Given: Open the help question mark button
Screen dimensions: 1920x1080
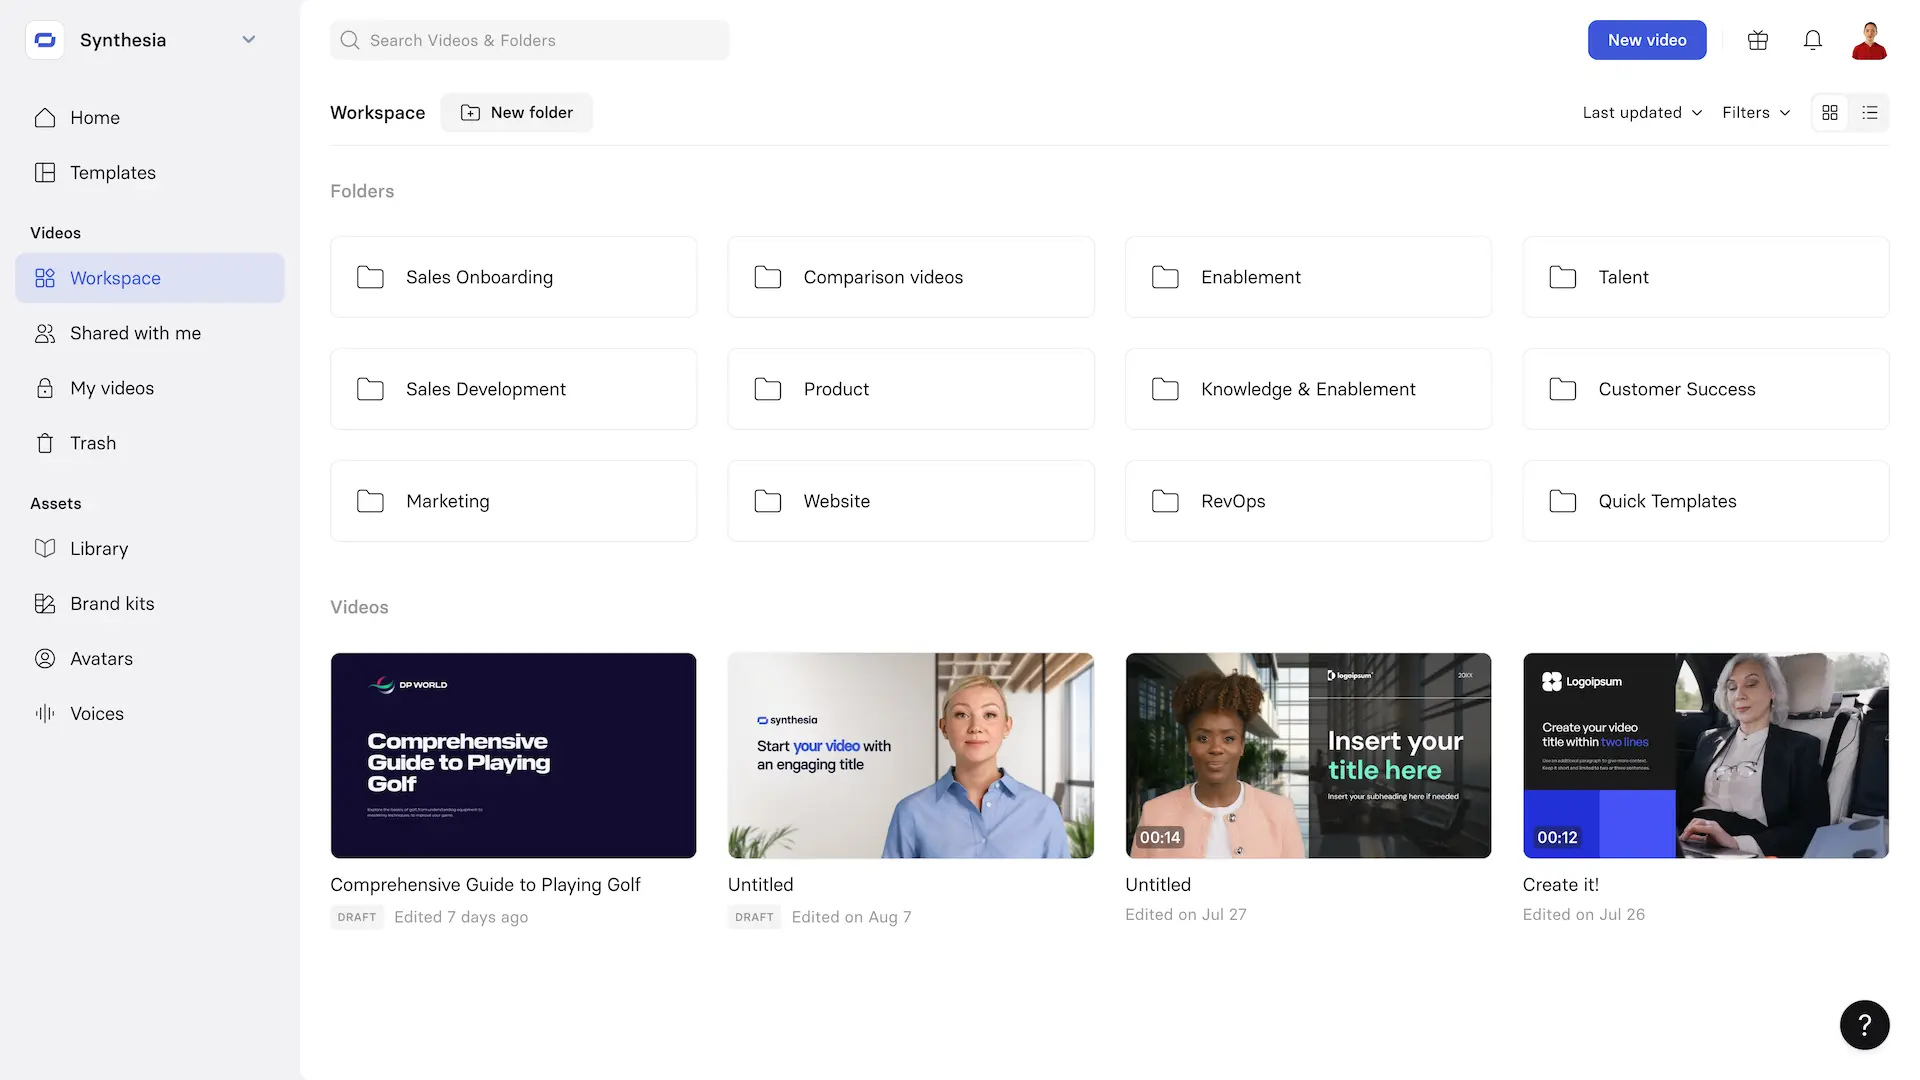Looking at the screenshot, I should [1864, 1025].
